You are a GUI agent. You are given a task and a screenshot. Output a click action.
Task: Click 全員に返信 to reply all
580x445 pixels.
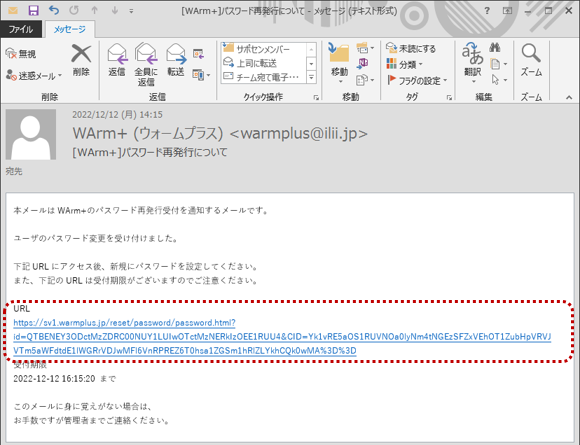146,64
